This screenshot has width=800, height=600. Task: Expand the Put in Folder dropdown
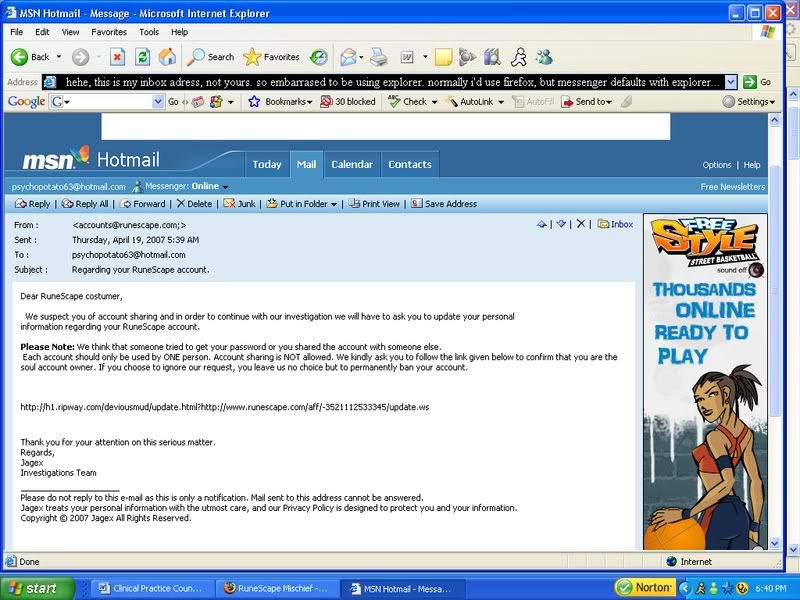point(334,205)
